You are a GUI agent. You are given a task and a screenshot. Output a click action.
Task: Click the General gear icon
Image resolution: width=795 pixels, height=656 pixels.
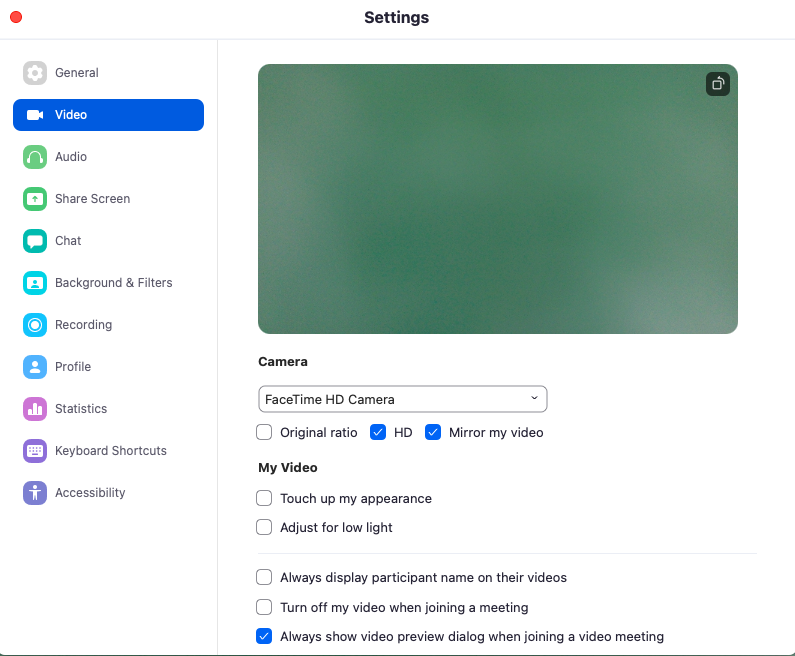tap(35, 73)
